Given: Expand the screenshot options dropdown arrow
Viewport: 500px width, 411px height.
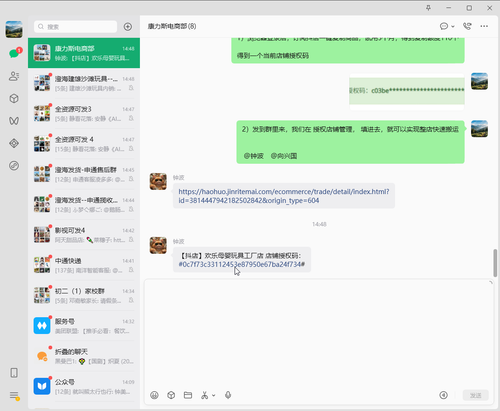Looking at the screenshot, I should (214, 396).
